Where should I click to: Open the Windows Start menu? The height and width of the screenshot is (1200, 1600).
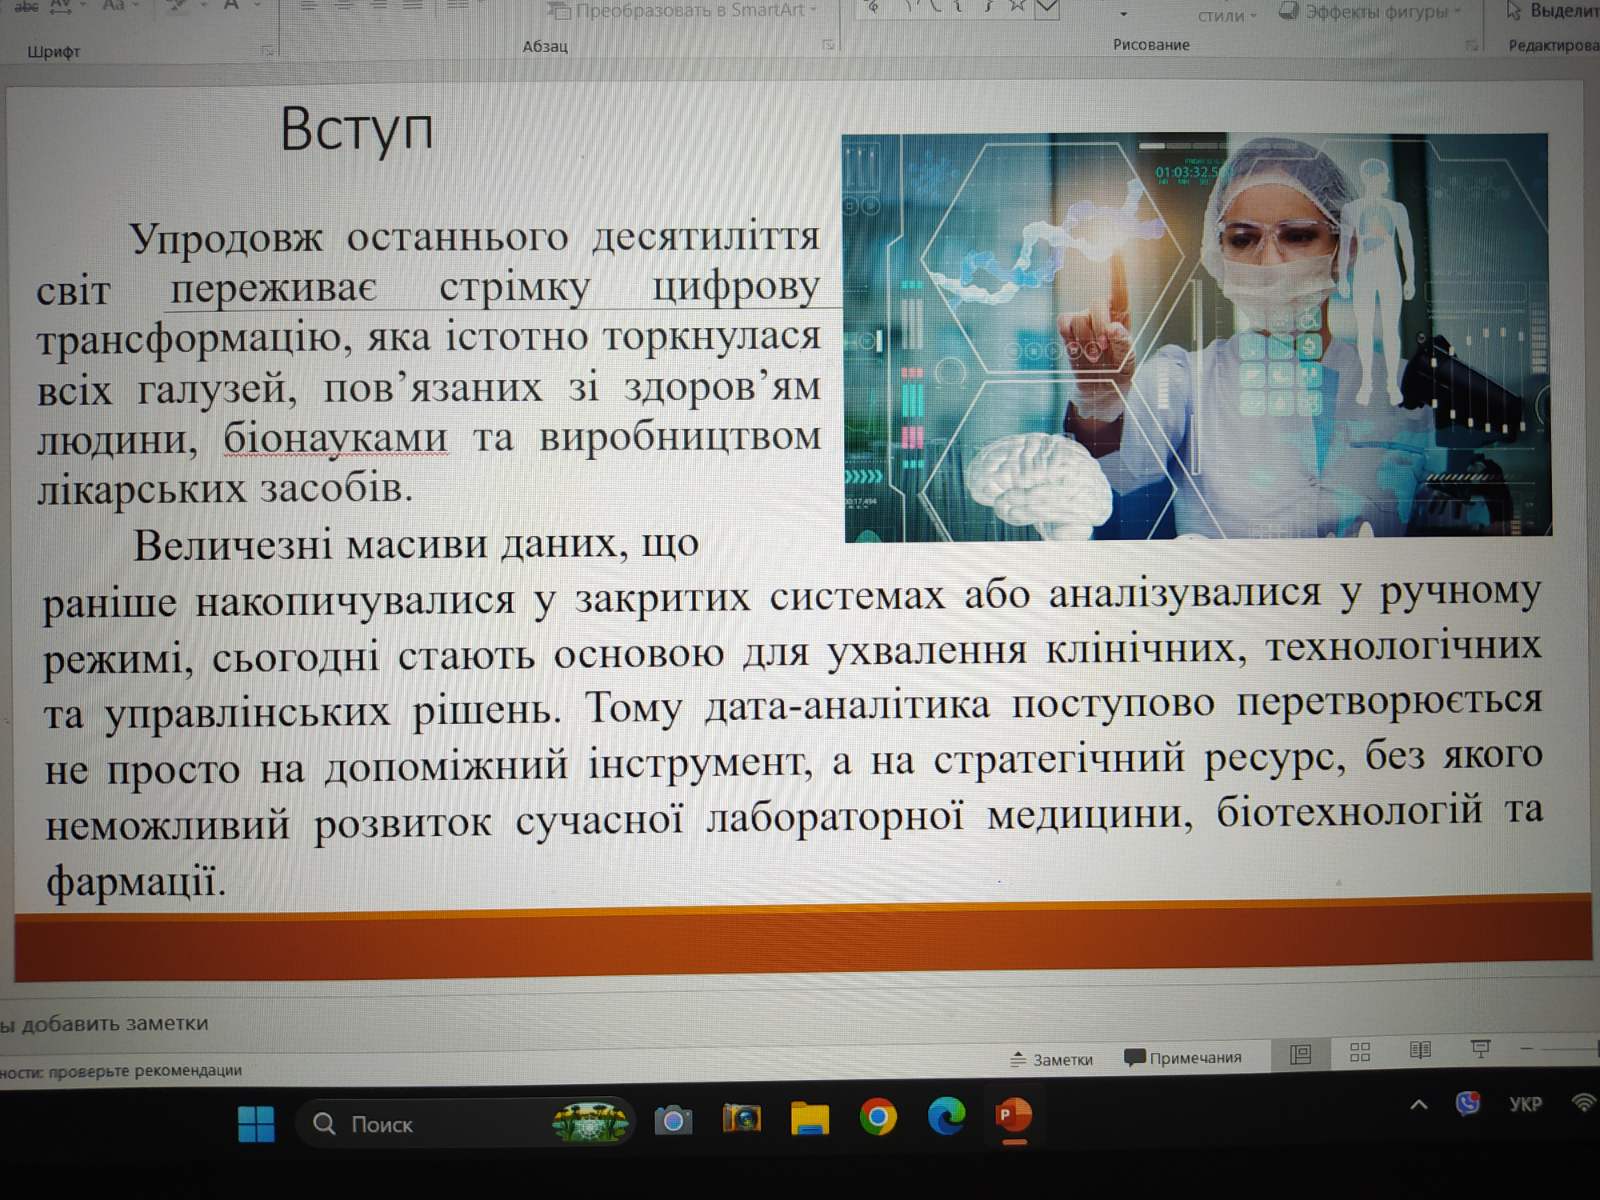point(256,1124)
